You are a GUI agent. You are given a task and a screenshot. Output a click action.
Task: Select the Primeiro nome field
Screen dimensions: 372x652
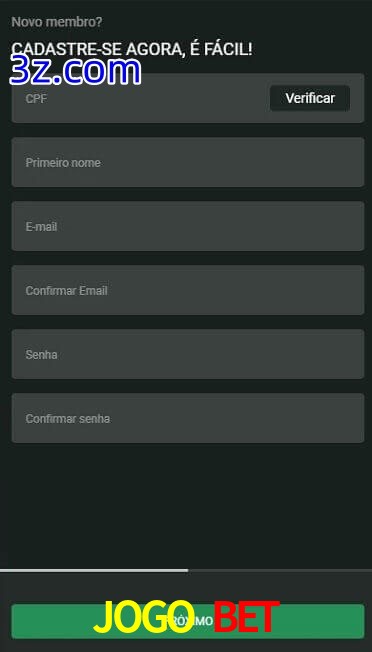(188, 162)
